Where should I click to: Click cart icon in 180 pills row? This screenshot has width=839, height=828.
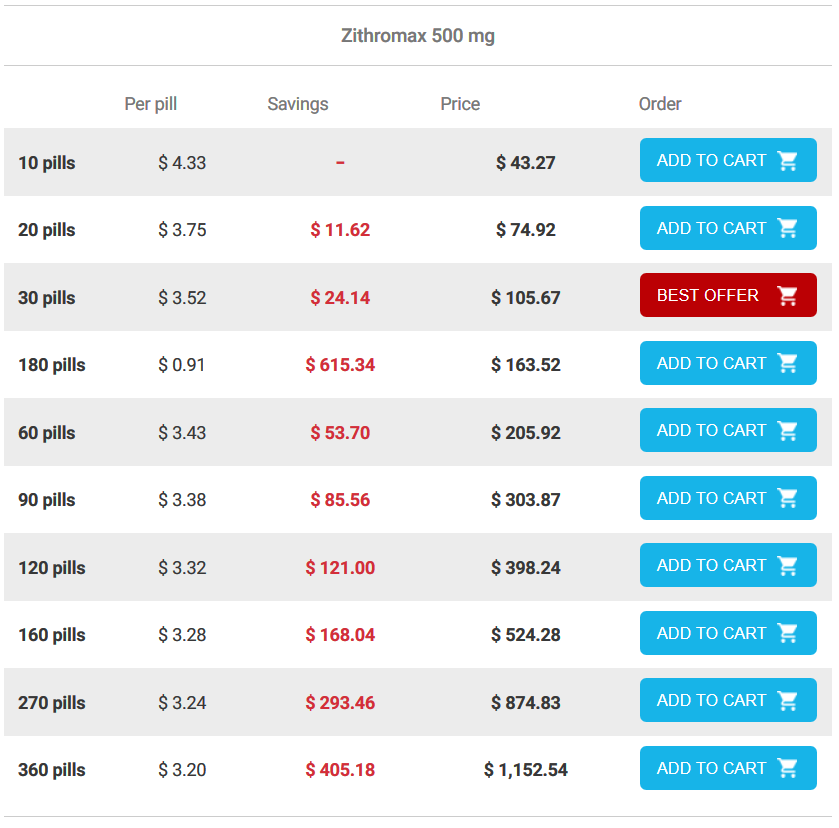[x=788, y=363]
